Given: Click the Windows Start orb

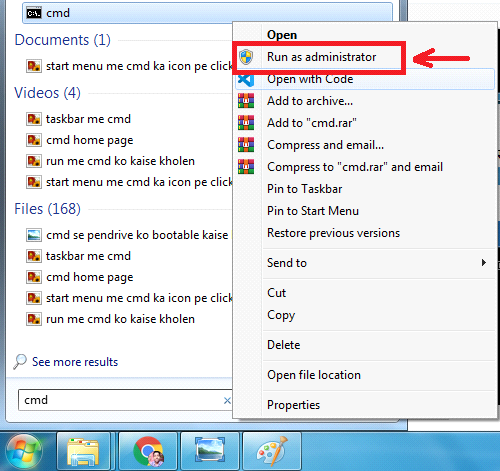Looking at the screenshot, I should point(24,452).
